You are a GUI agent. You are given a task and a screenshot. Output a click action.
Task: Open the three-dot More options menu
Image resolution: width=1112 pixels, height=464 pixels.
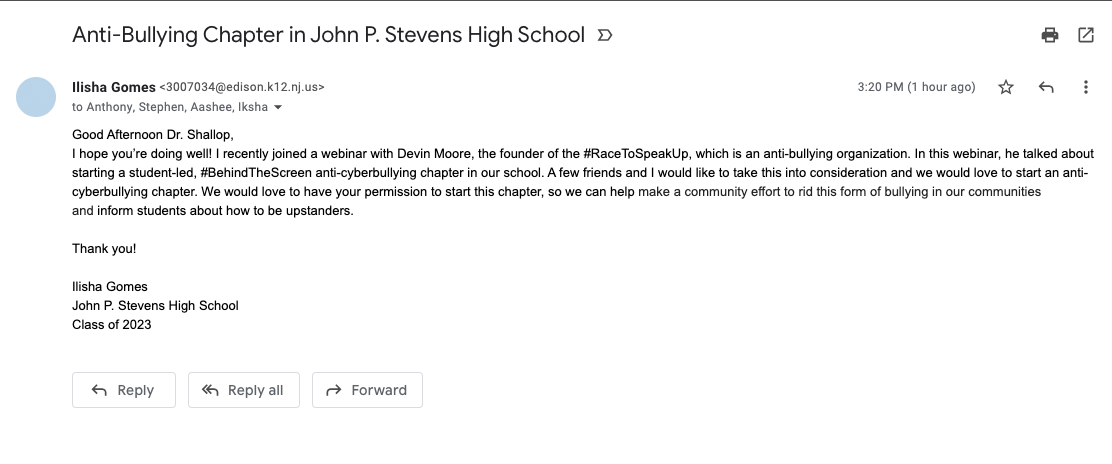1085,87
